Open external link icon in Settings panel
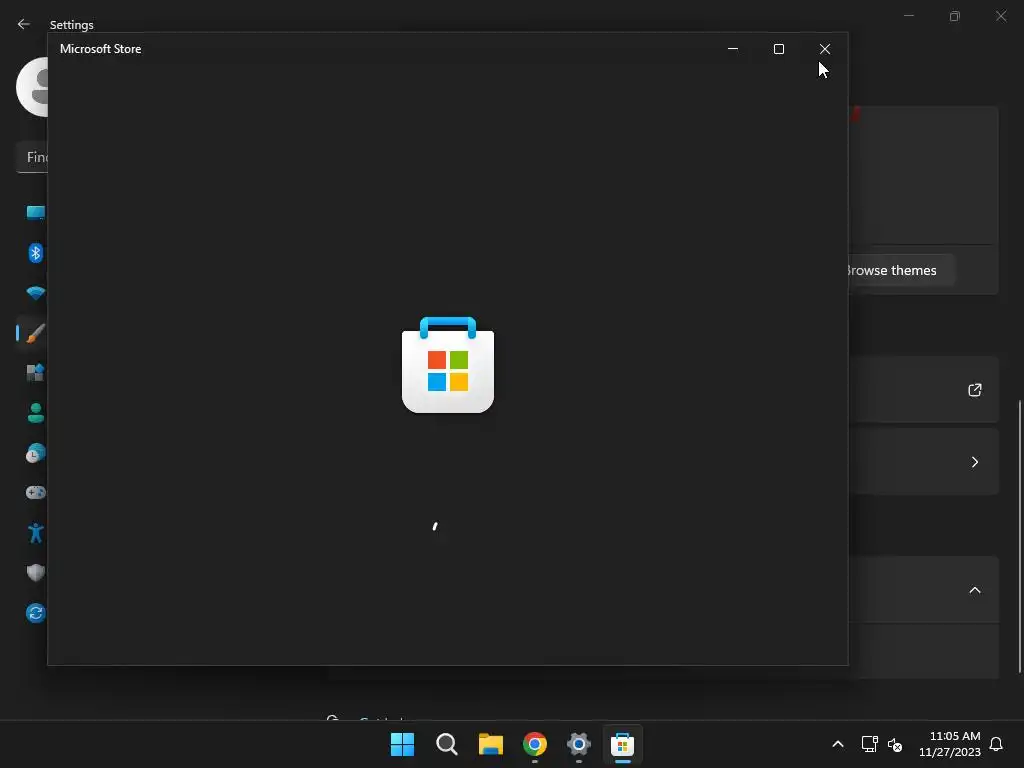 click(x=974, y=390)
